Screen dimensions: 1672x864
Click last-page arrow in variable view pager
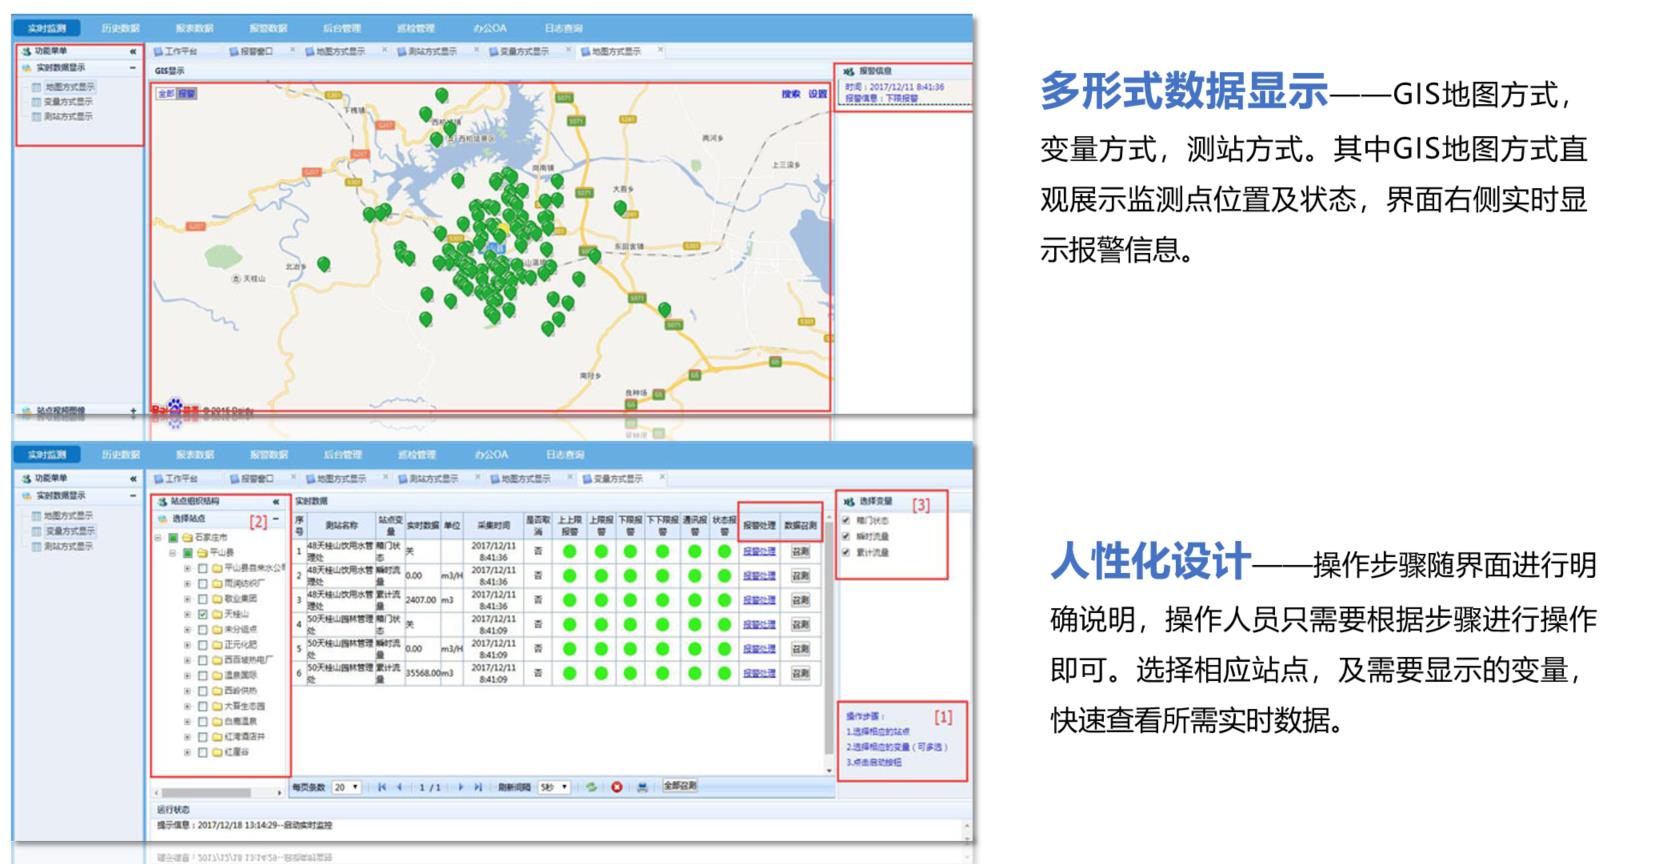(478, 788)
